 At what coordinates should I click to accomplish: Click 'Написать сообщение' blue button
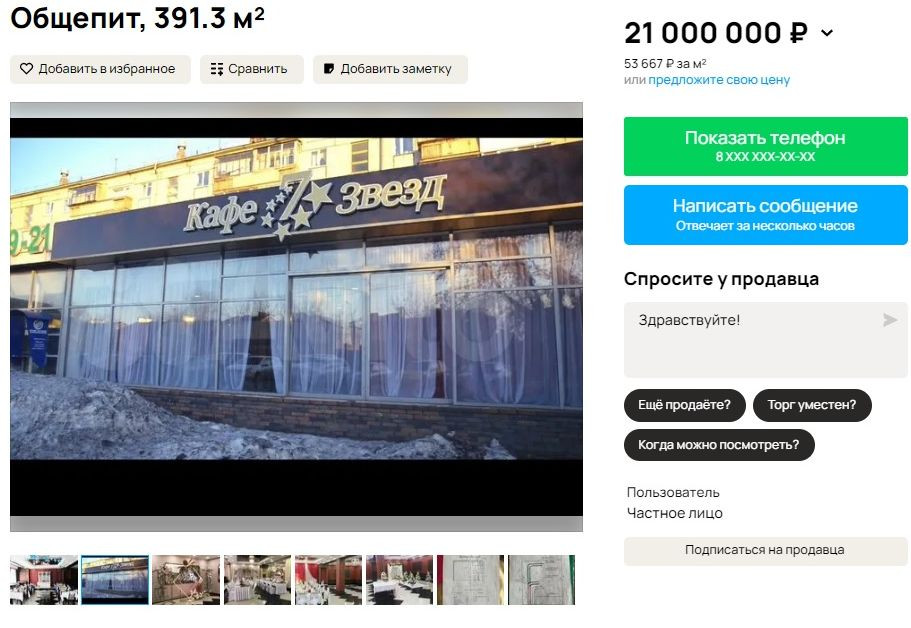coord(765,214)
